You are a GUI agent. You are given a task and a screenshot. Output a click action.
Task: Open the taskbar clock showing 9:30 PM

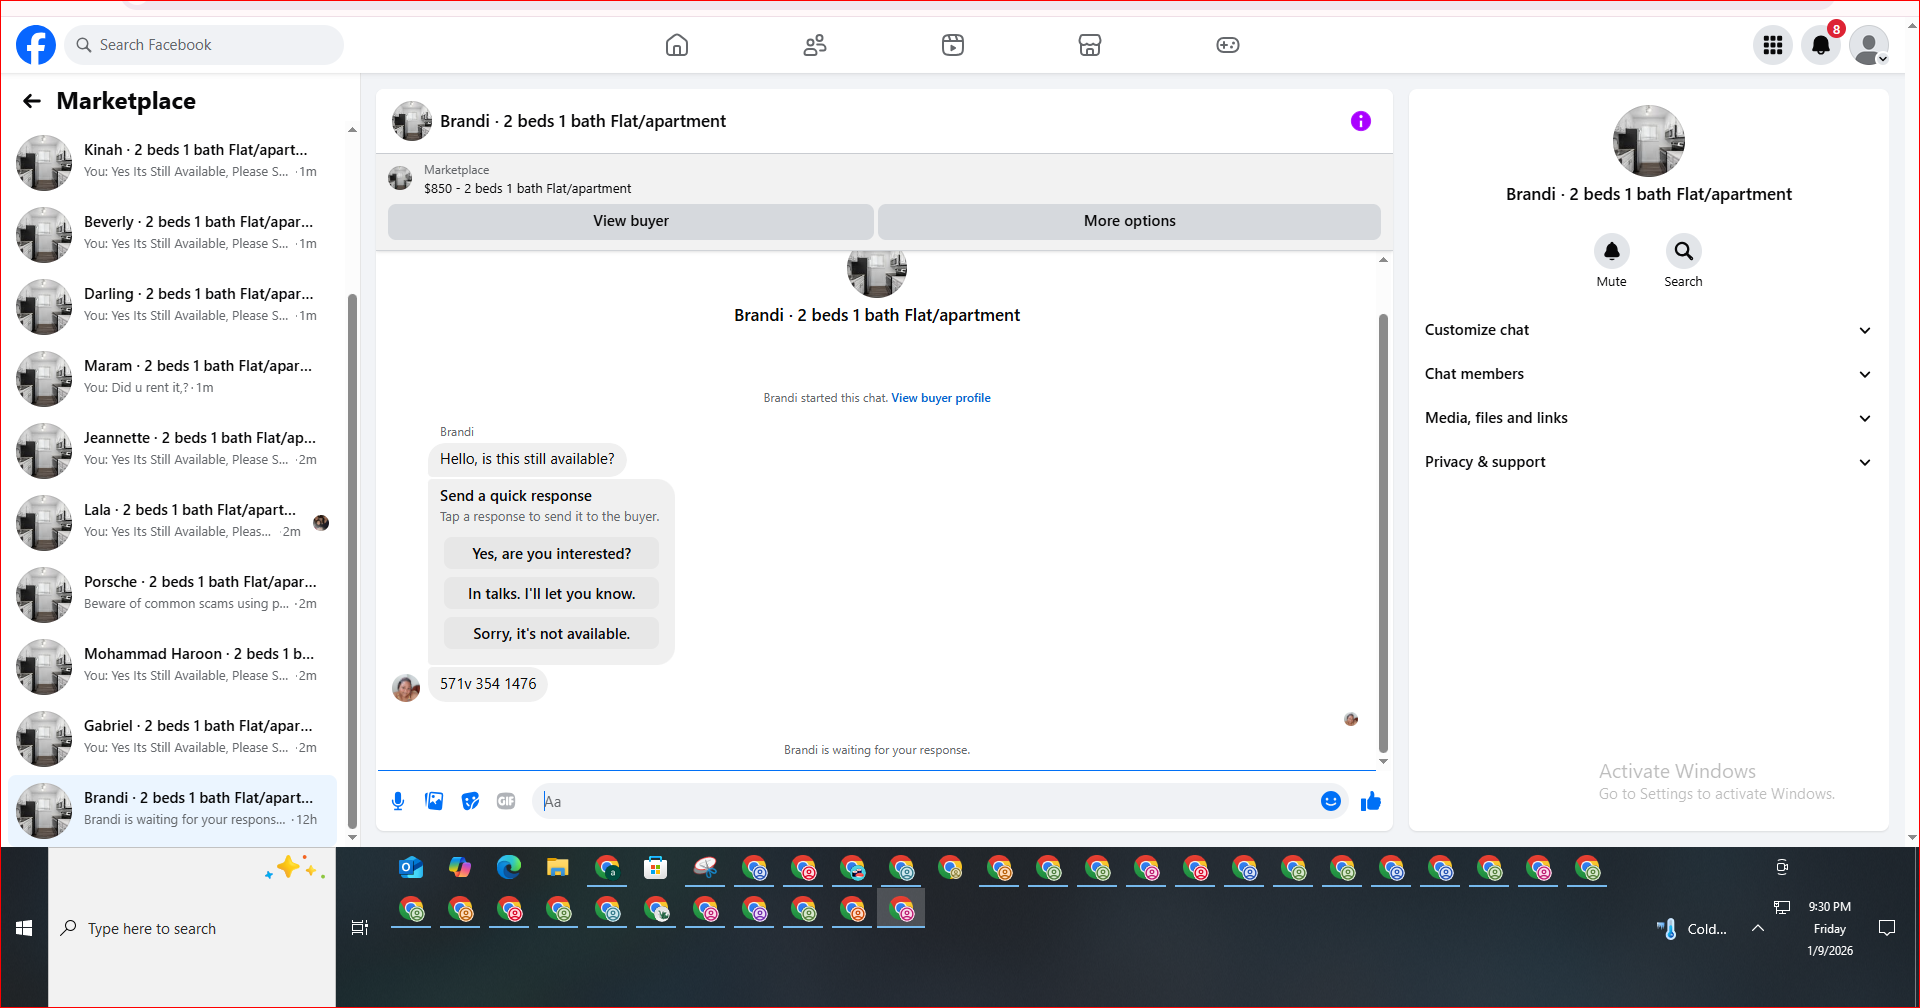click(x=1830, y=929)
